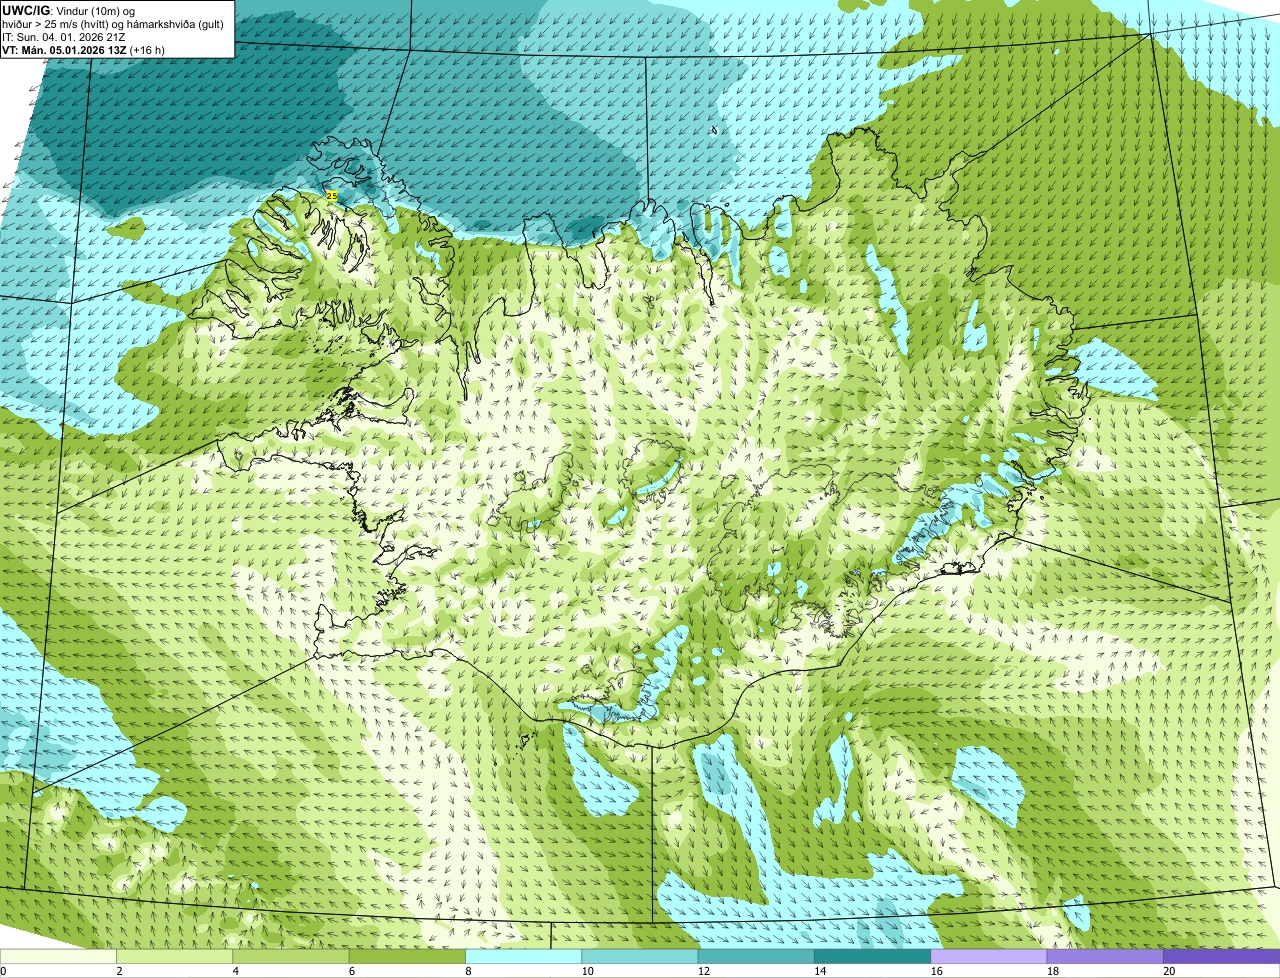Screen dimensions: 1280x978
Task: Click the '8' scale label
Action: click(468, 971)
